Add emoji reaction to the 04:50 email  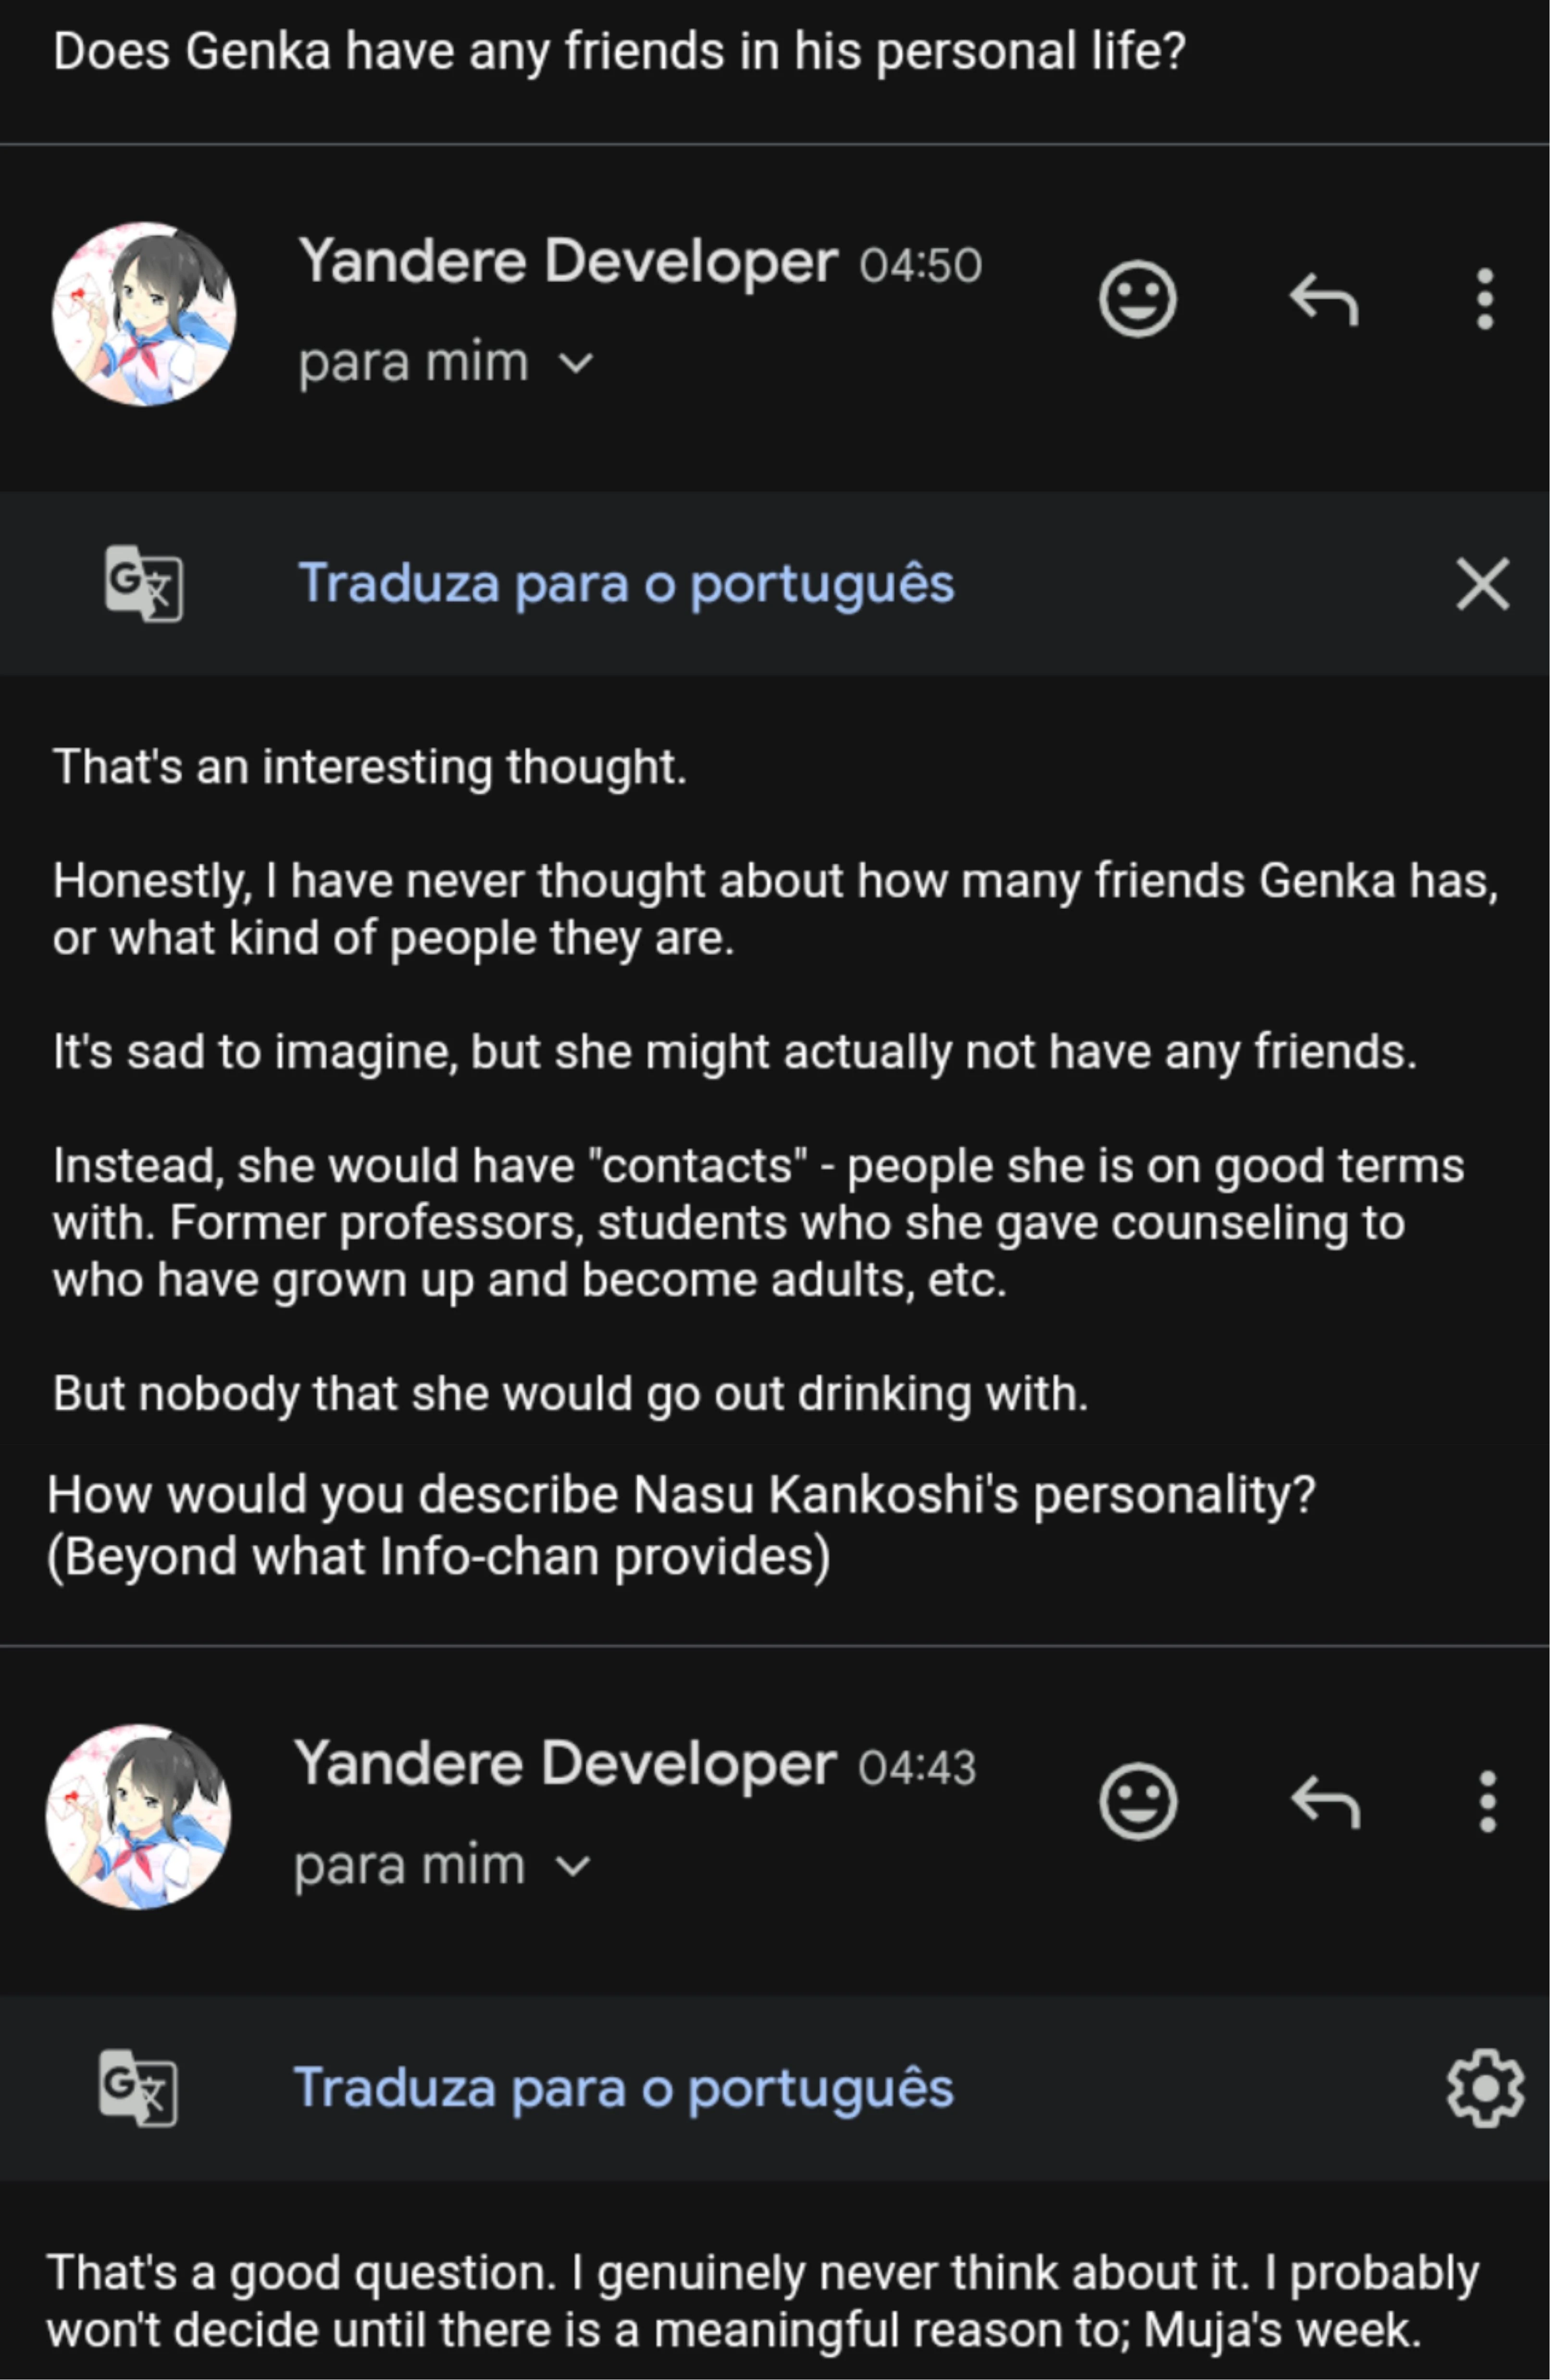pyautogui.click(x=1137, y=298)
